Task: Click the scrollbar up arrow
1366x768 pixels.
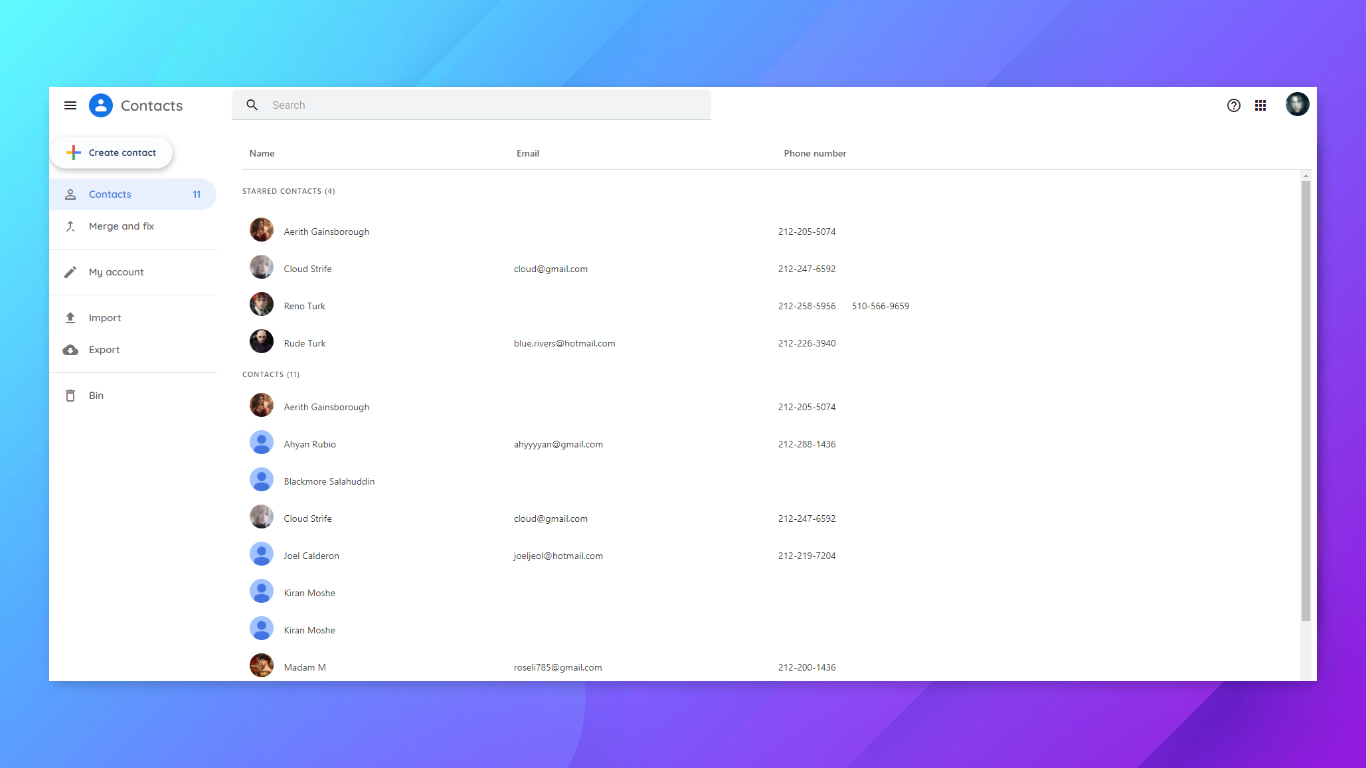Action: pyautogui.click(x=1306, y=176)
